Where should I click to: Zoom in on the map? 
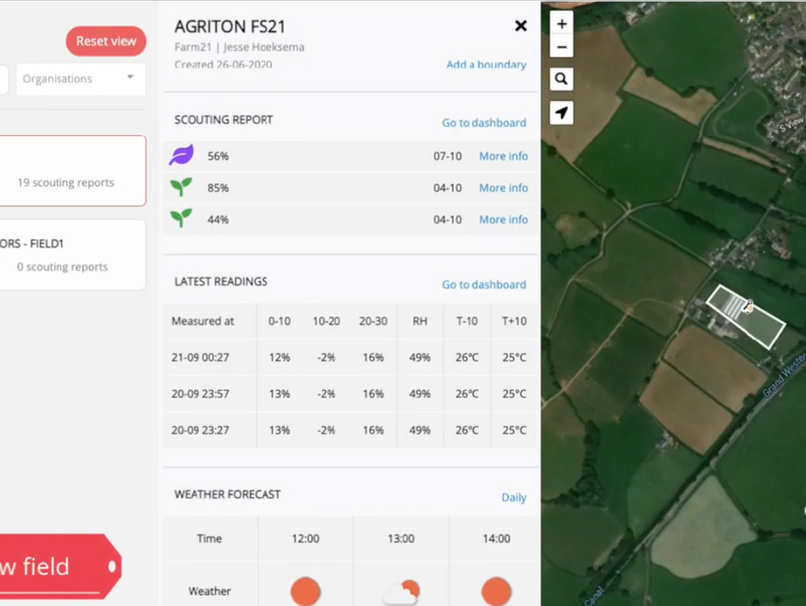coord(561,23)
